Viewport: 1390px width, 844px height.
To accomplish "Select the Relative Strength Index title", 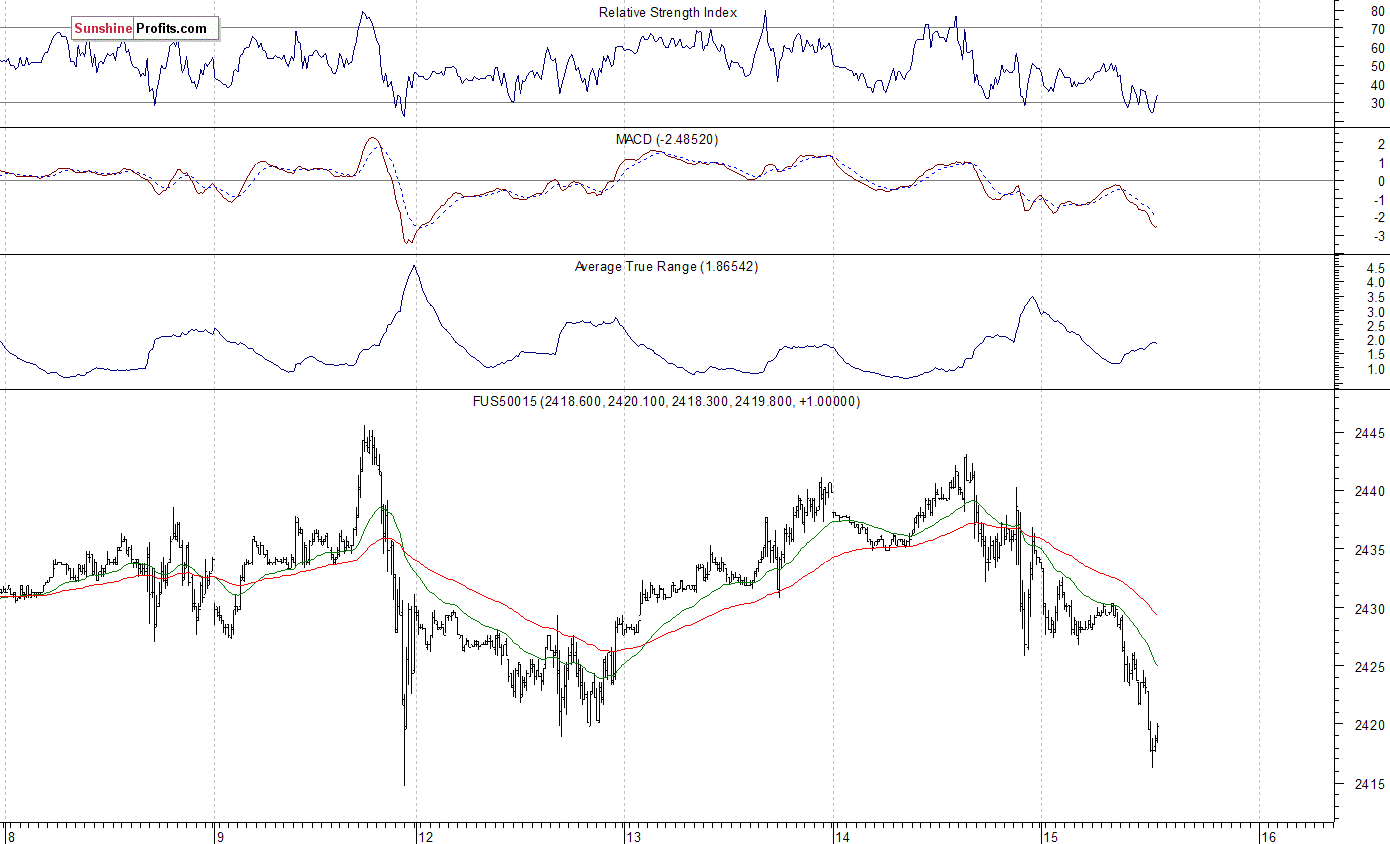I will pos(668,12).
